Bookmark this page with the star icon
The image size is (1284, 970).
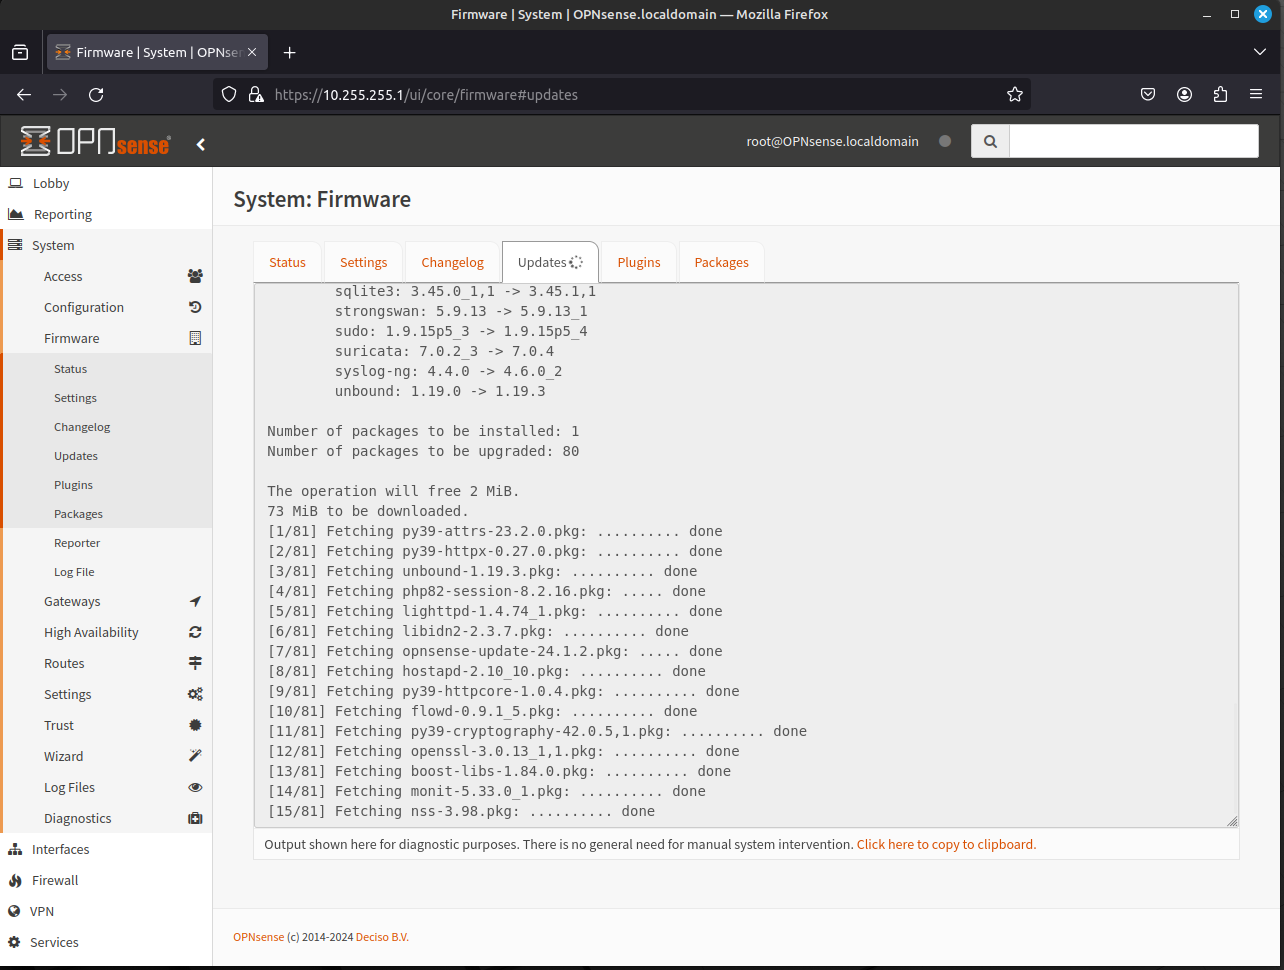click(1015, 94)
